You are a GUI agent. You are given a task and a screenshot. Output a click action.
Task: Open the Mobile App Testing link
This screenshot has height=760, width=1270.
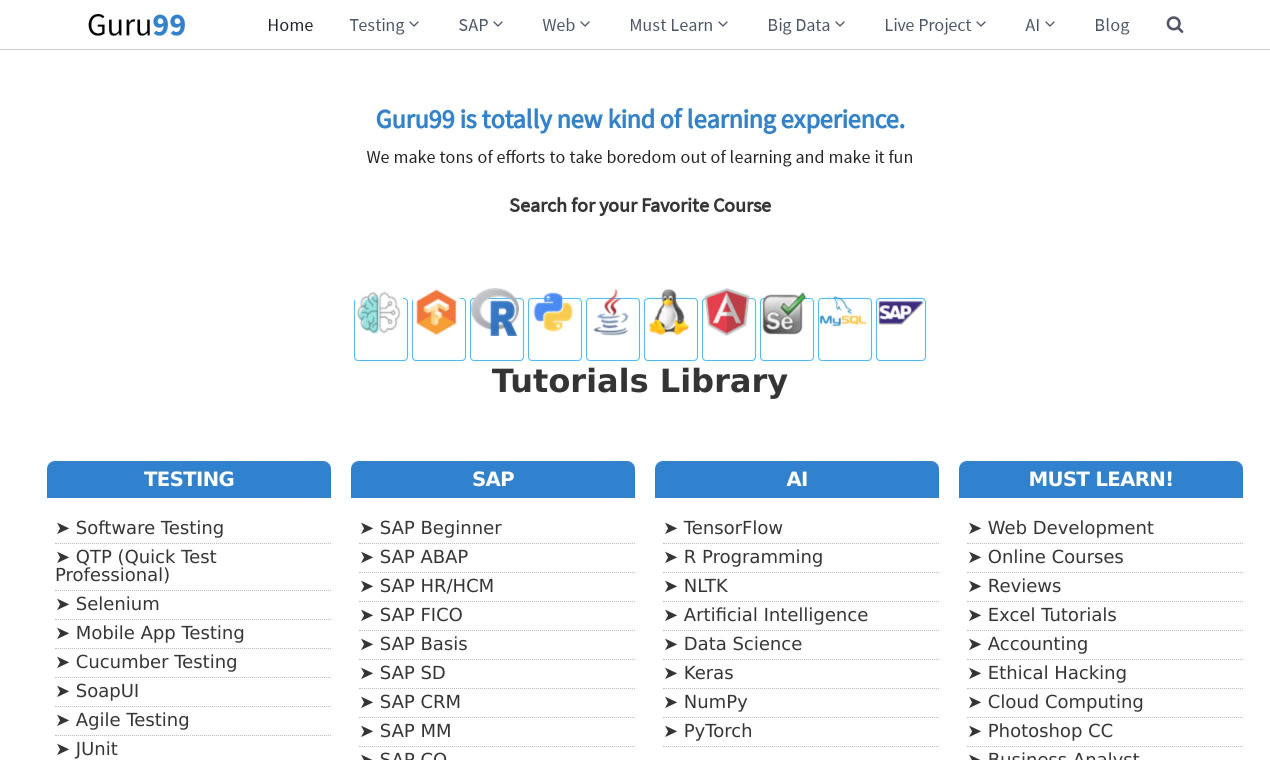pos(160,633)
